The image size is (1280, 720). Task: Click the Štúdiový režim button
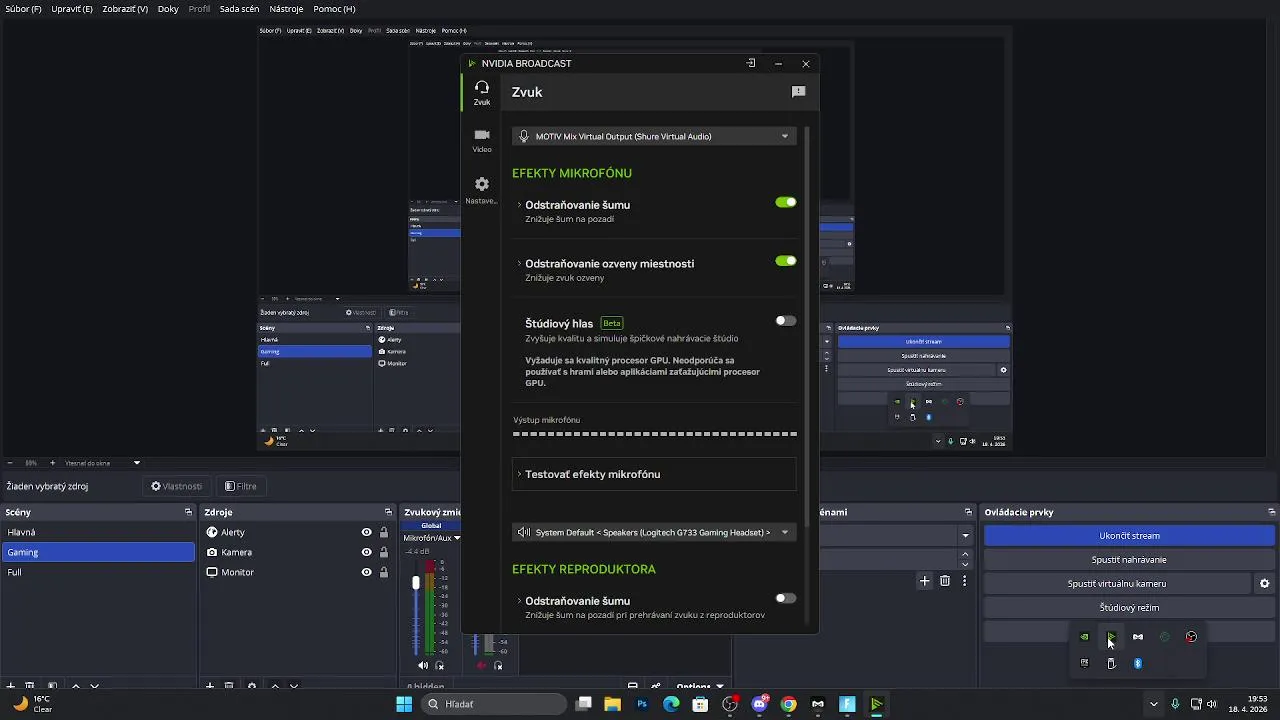pos(1129,608)
